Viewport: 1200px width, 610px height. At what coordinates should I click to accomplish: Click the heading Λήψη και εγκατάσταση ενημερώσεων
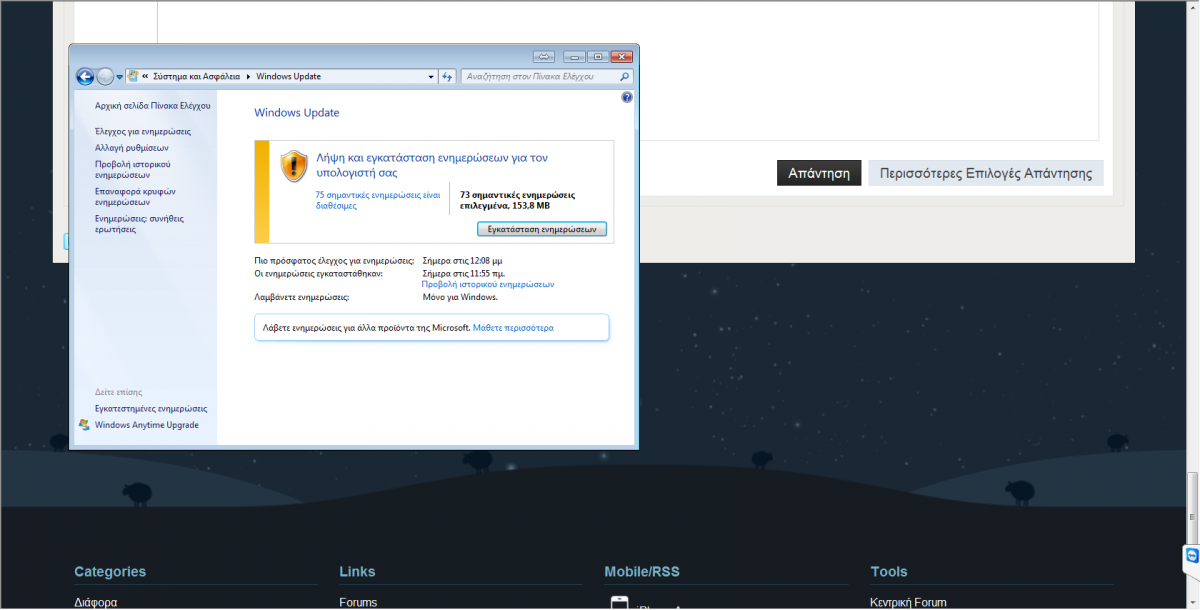point(431,165)
